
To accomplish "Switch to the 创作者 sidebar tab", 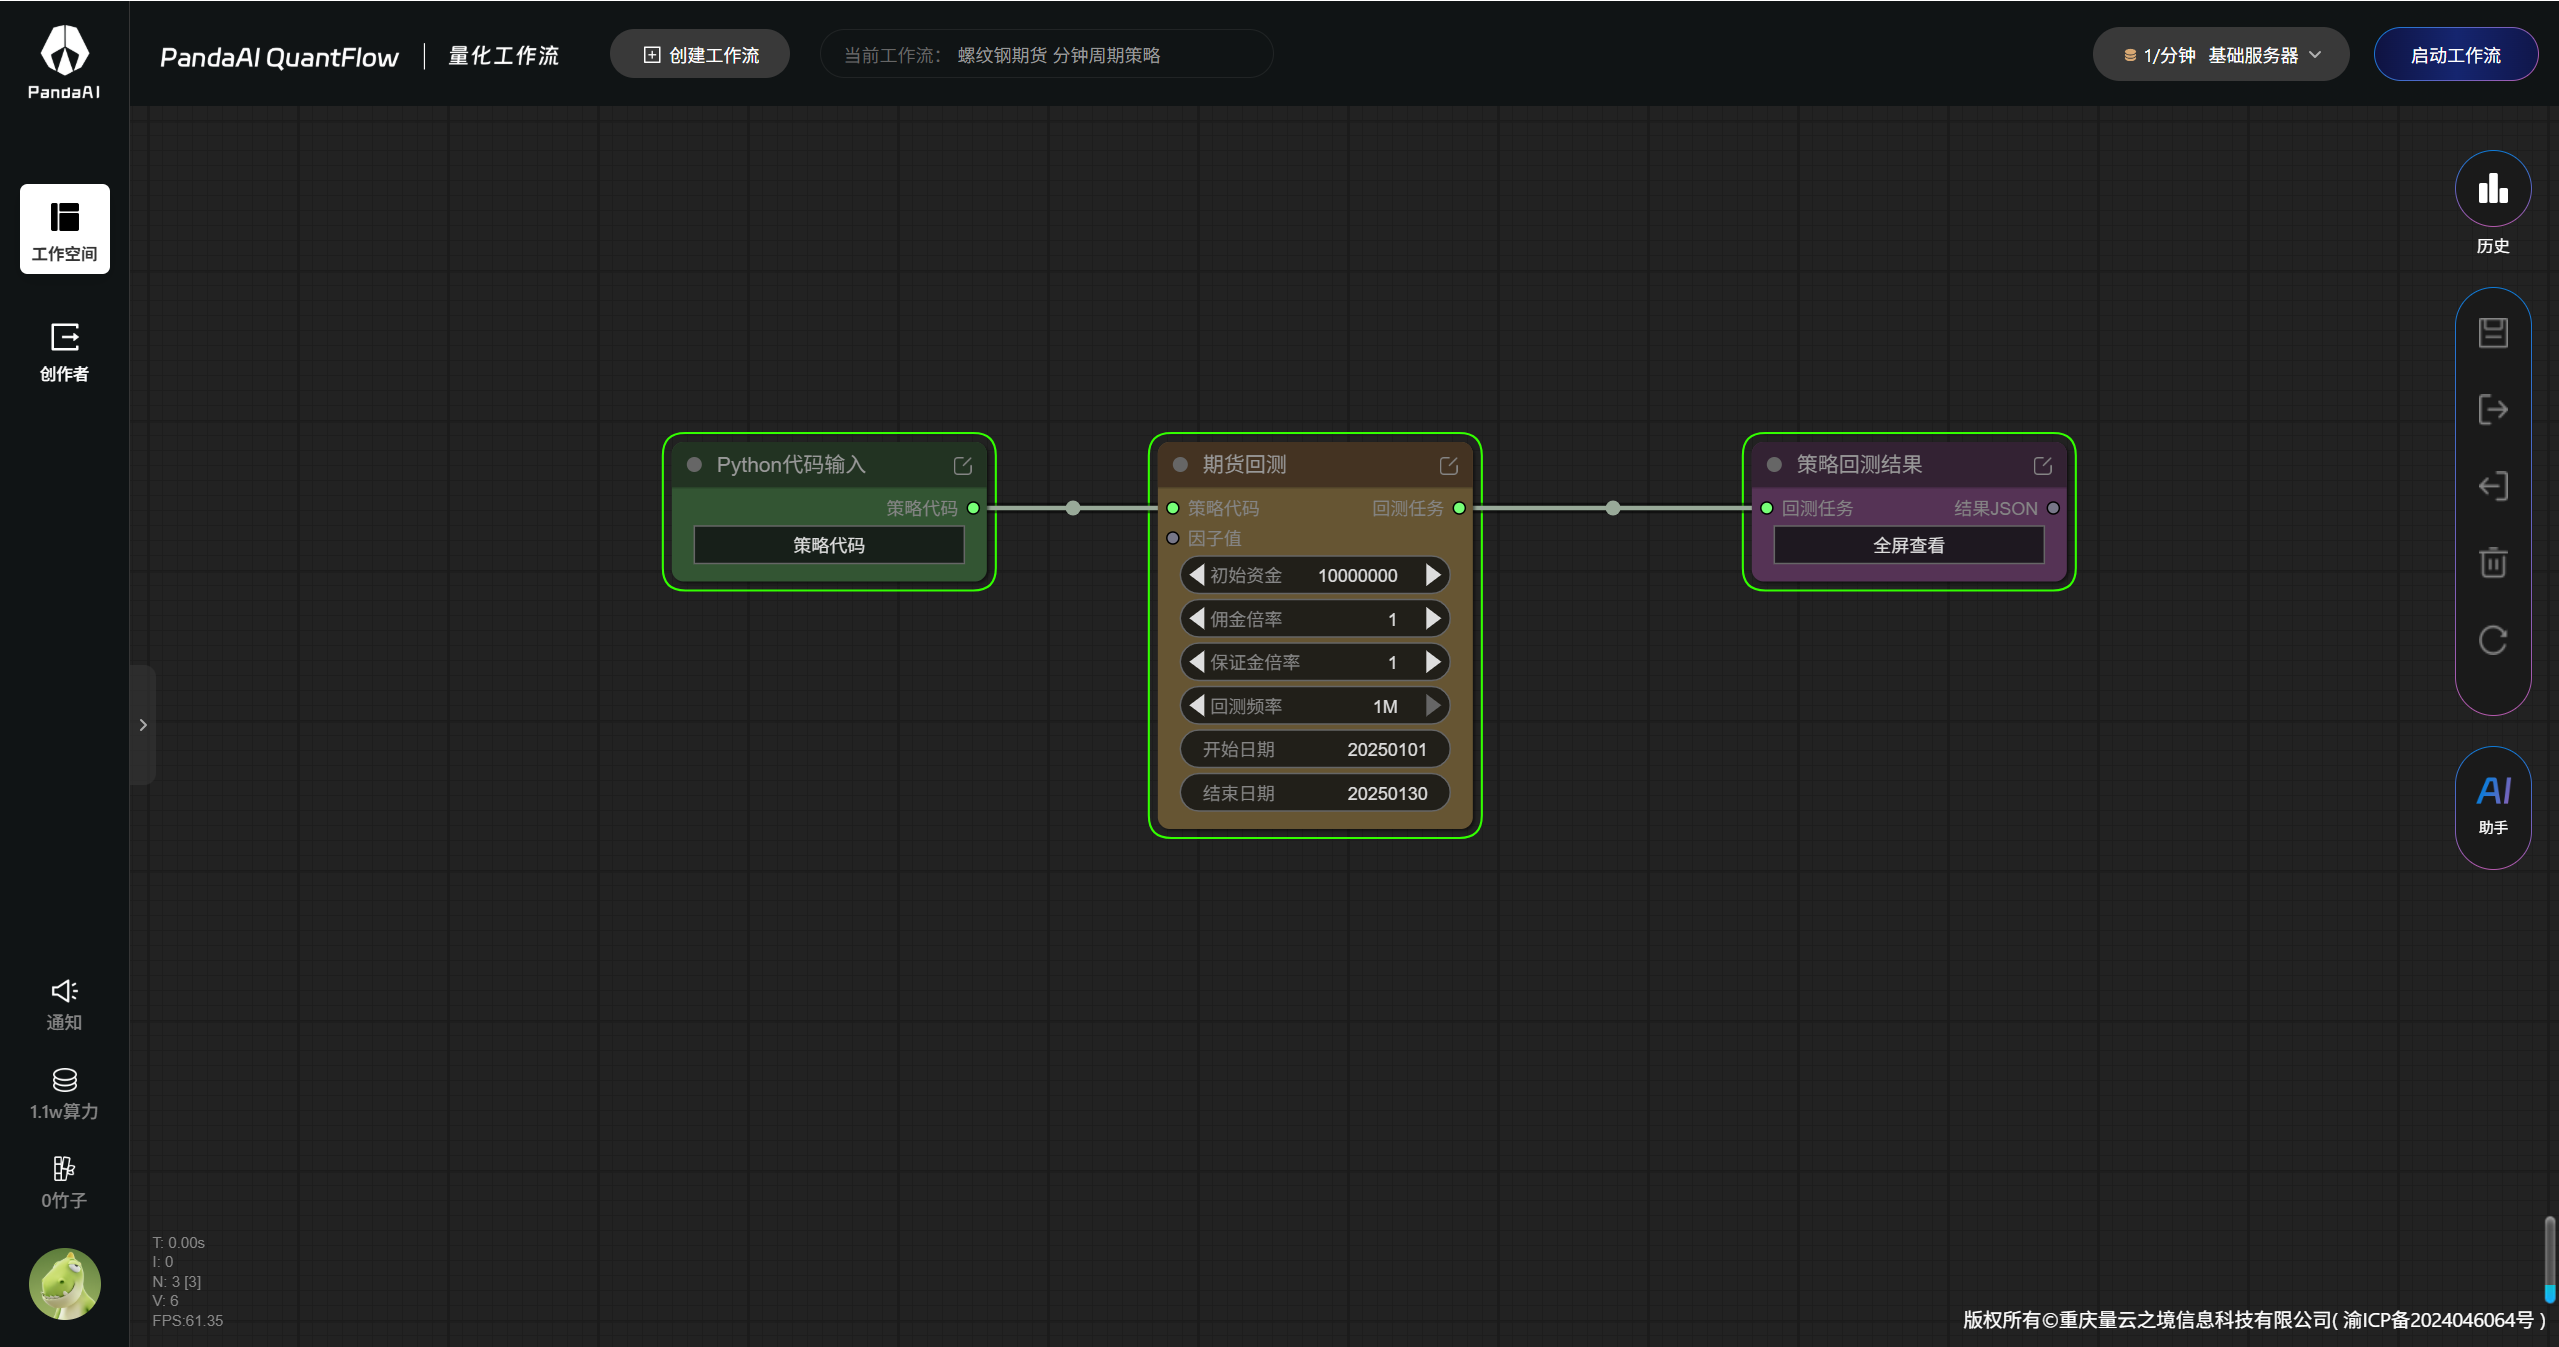I will click(x=64, y=351).
